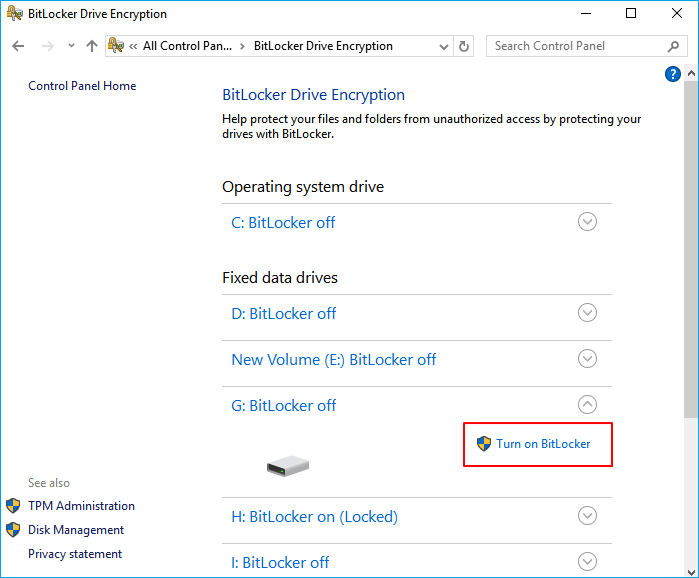Screen dimensions: 699x578
Task: Collapse the G: BitLocker off section
Action: [x=587, y=405]
